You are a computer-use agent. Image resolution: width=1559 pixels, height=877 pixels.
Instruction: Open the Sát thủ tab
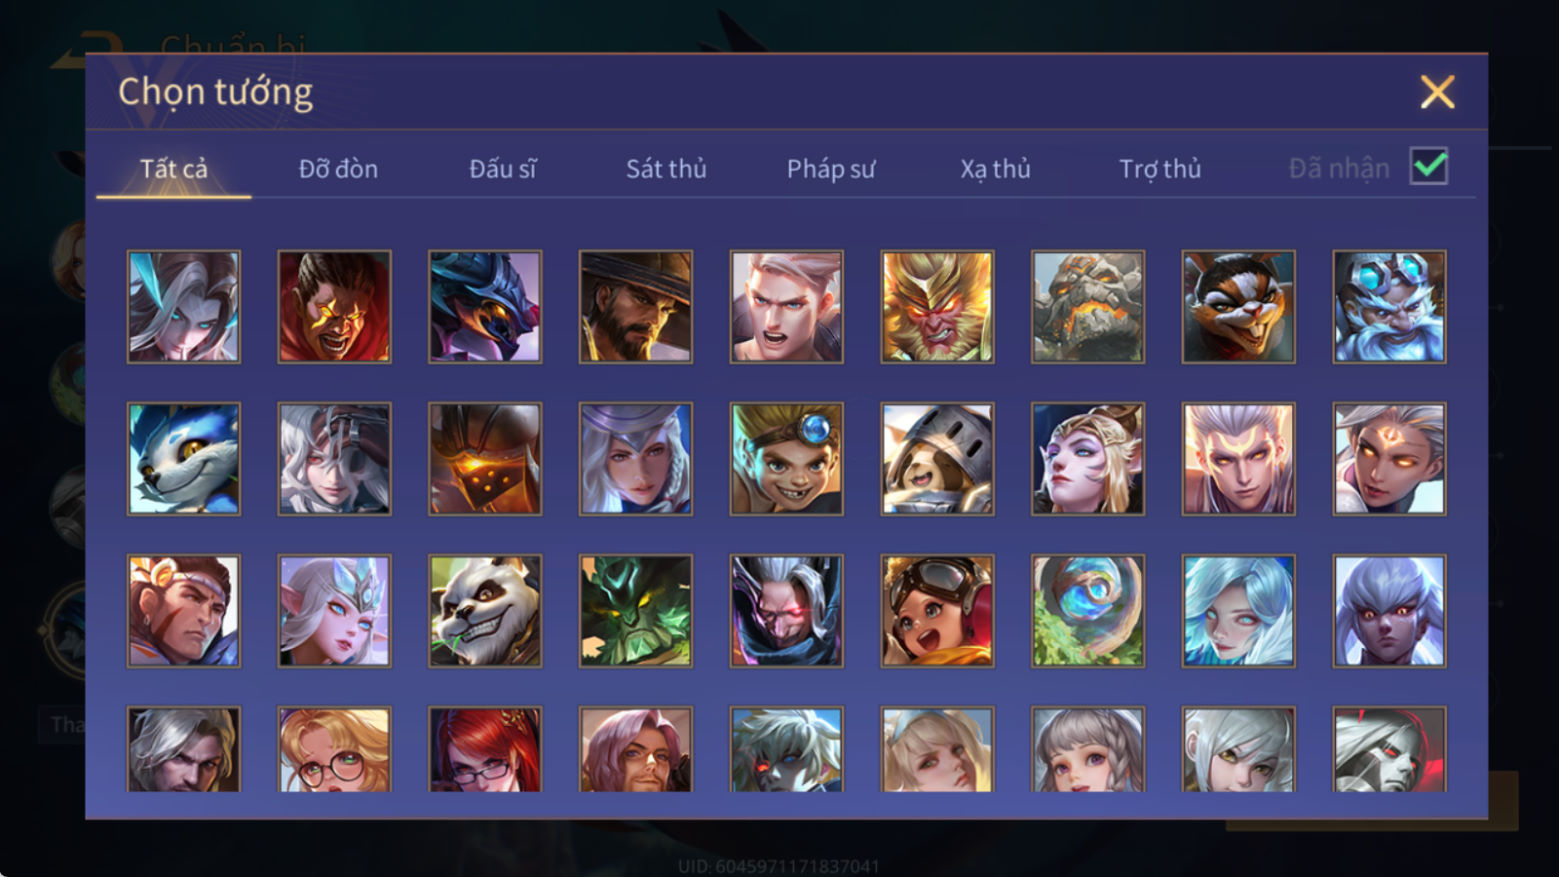coord(666,169)
